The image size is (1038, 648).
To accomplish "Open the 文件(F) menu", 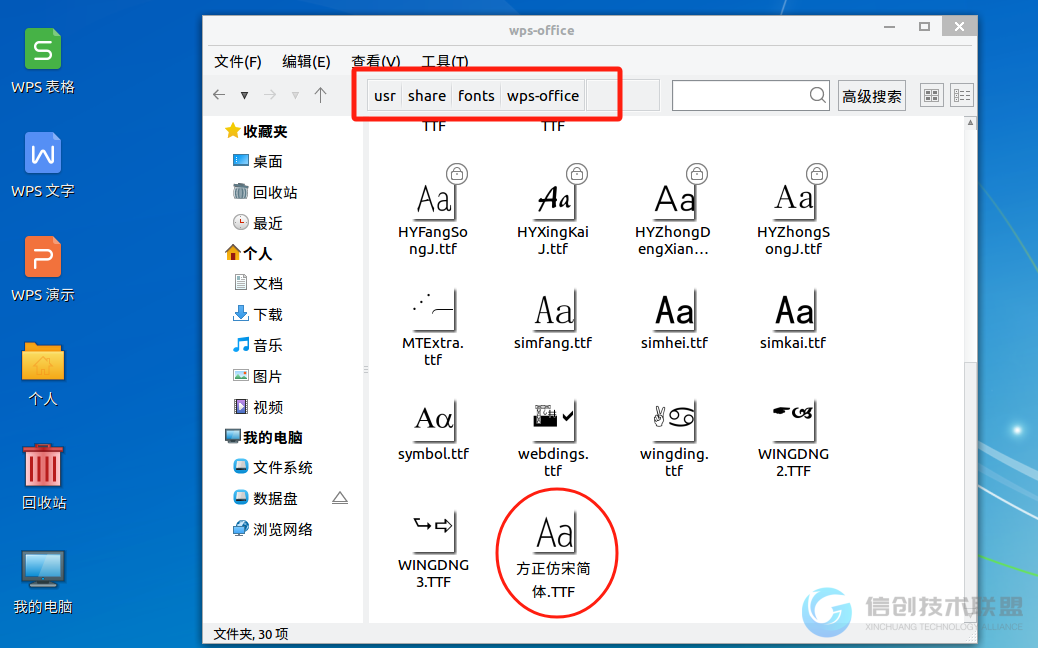I will 238,61.
